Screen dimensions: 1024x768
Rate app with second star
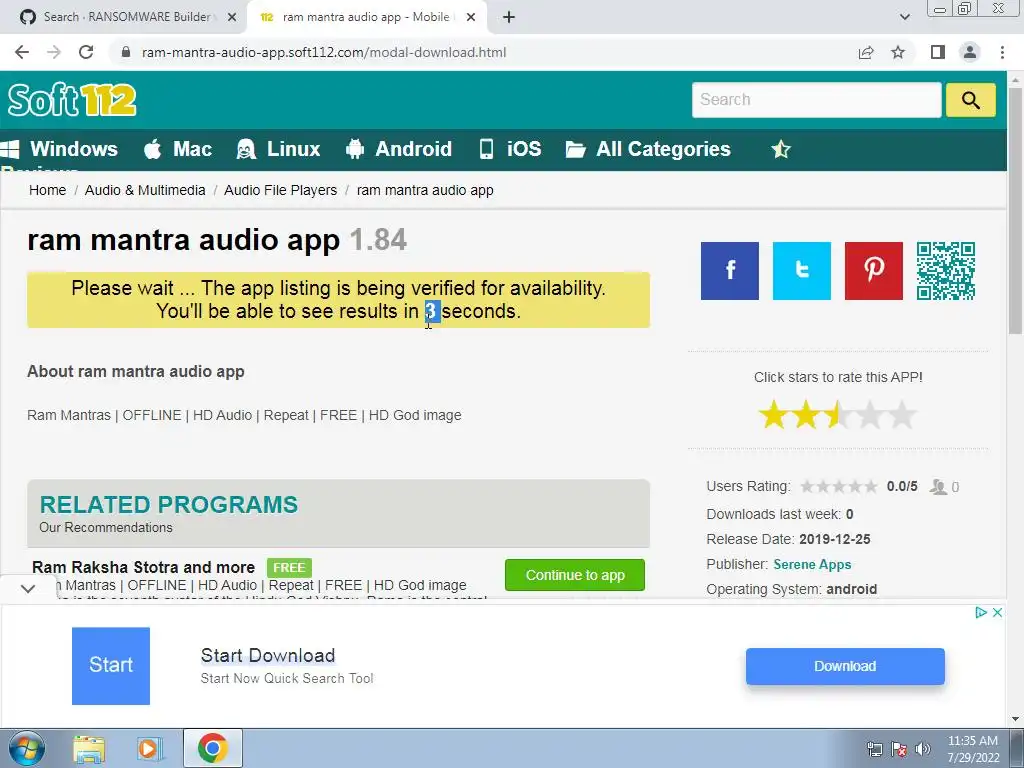(806, 415)
